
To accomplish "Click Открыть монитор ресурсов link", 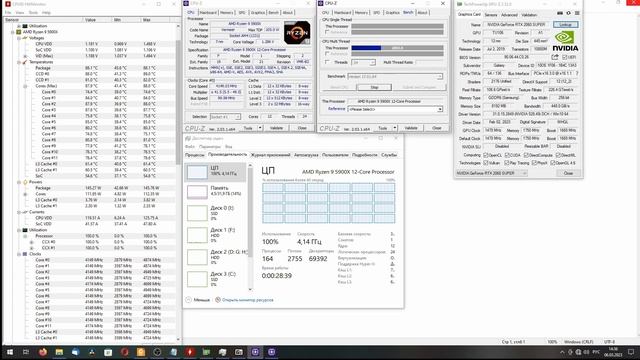I will pyautogui.click(x=248, y=300).
